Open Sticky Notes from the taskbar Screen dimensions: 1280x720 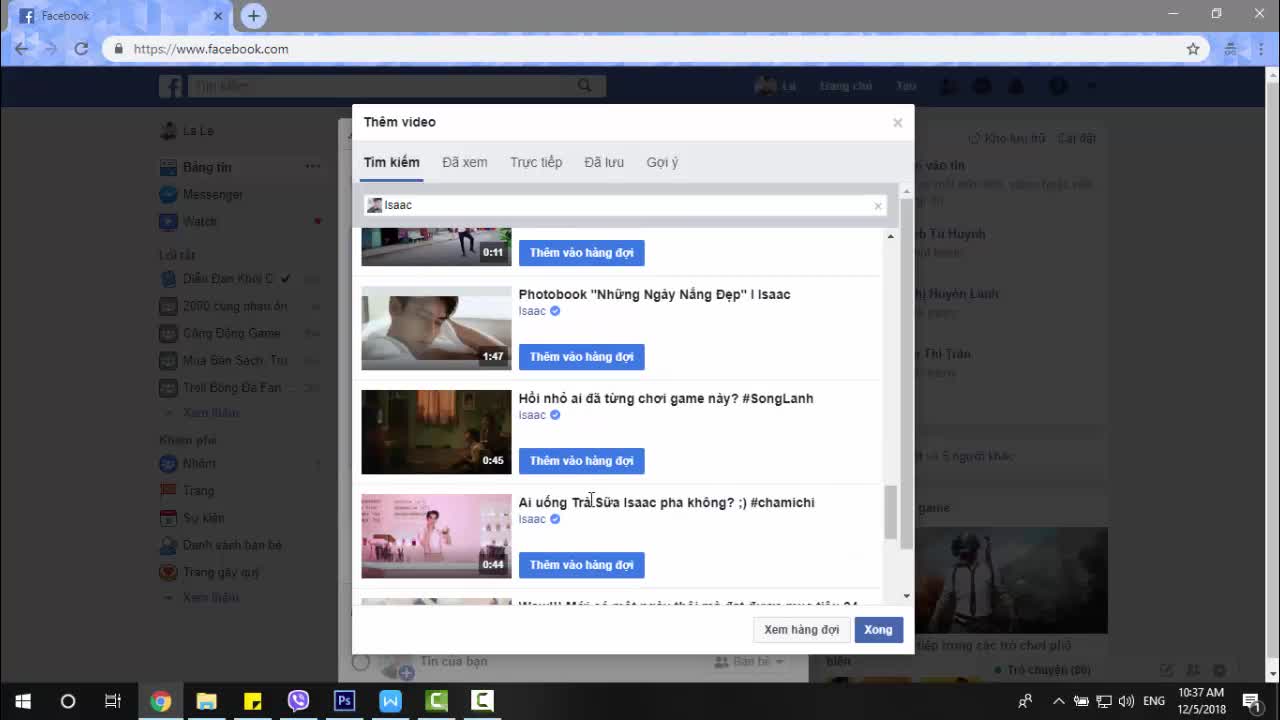pyautogui.click(x=252, y=701)
